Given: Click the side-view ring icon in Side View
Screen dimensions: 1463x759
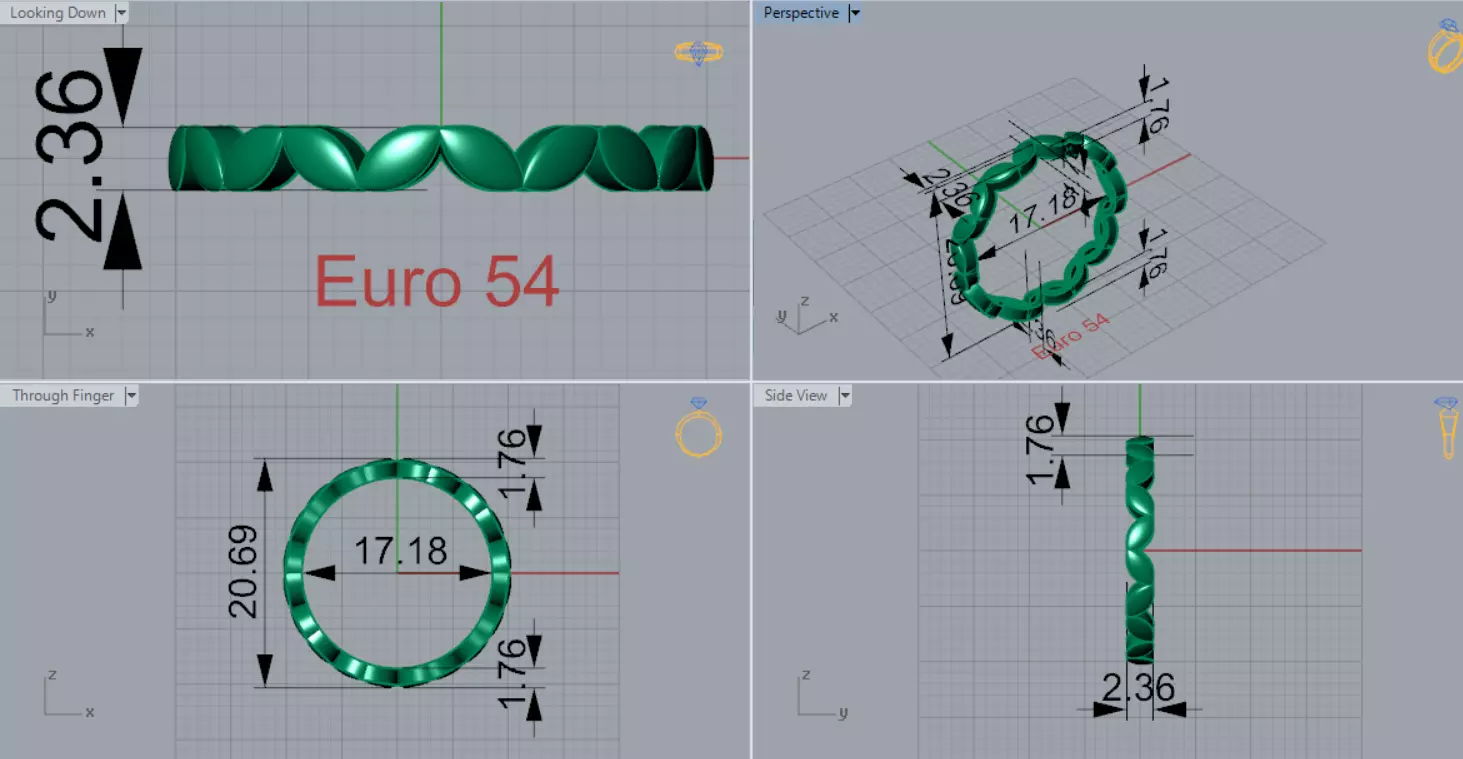Looking at the screenshot, I should pos(1447,428).
